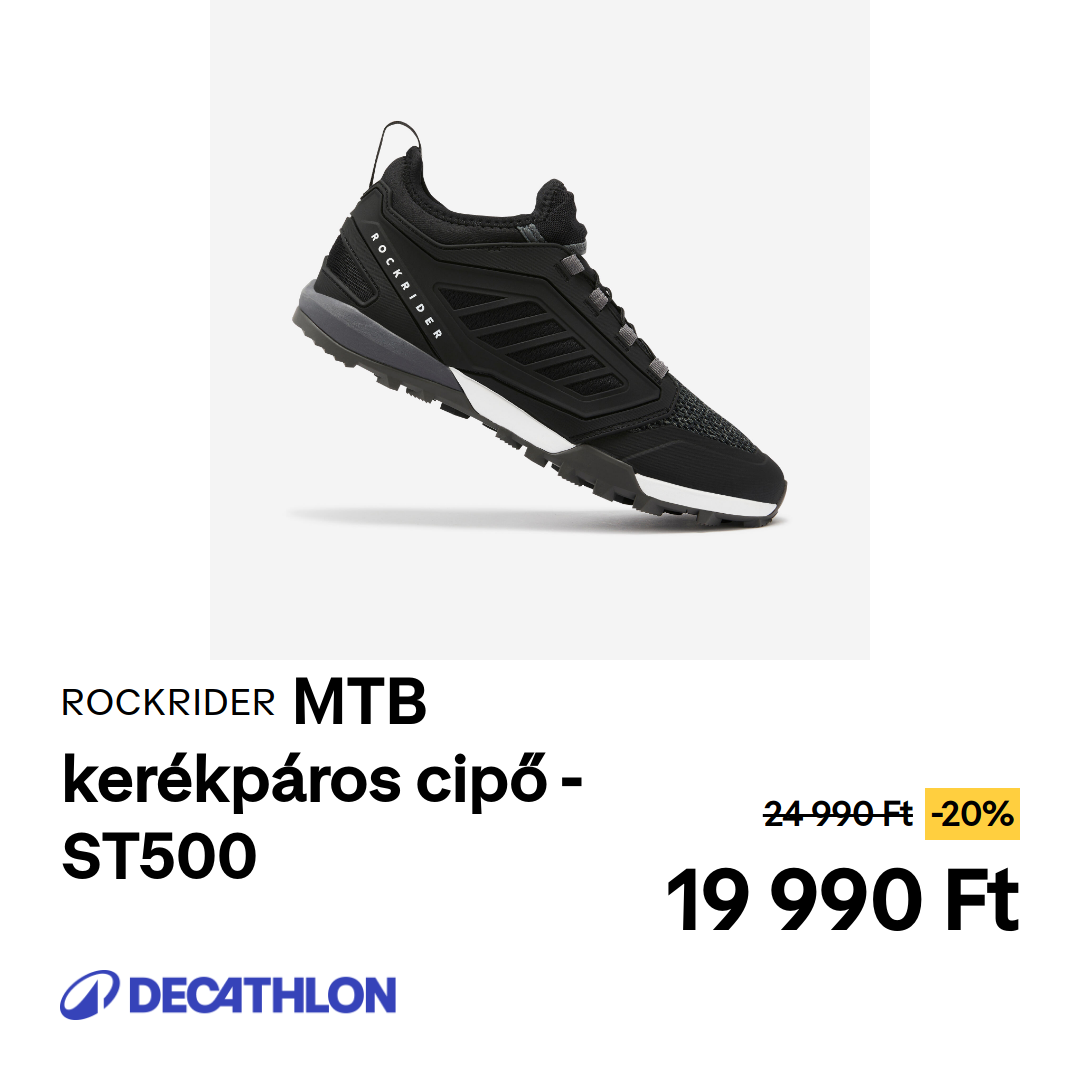Image resolution: width=1080 pixels, height=1080 pixels.
Task: Click the ROCKRIDER print on the shoe heel
Action: click(406, 286)
